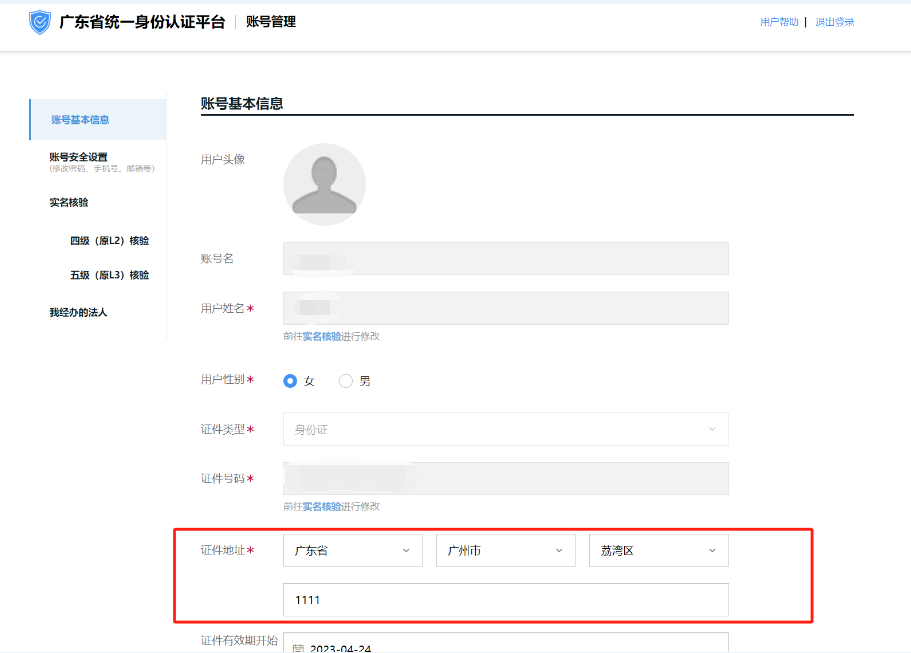Select the 女 gender radio button
This screenshot has width=911, height=653.
[289, 381]
